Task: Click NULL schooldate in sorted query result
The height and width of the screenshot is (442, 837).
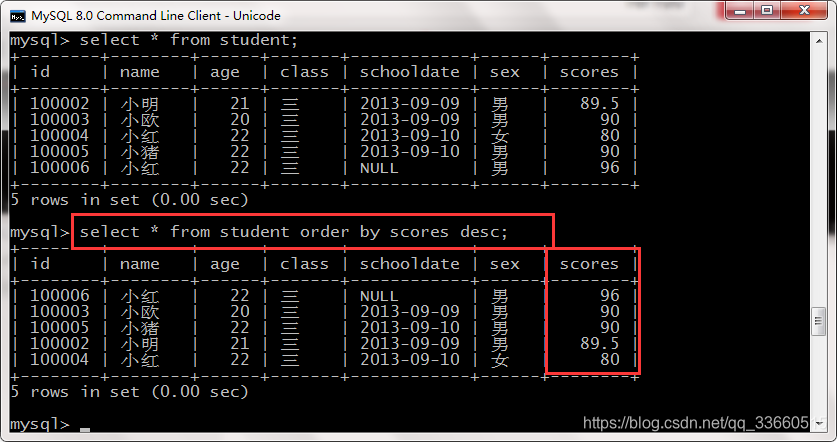Action: (379, 296)
